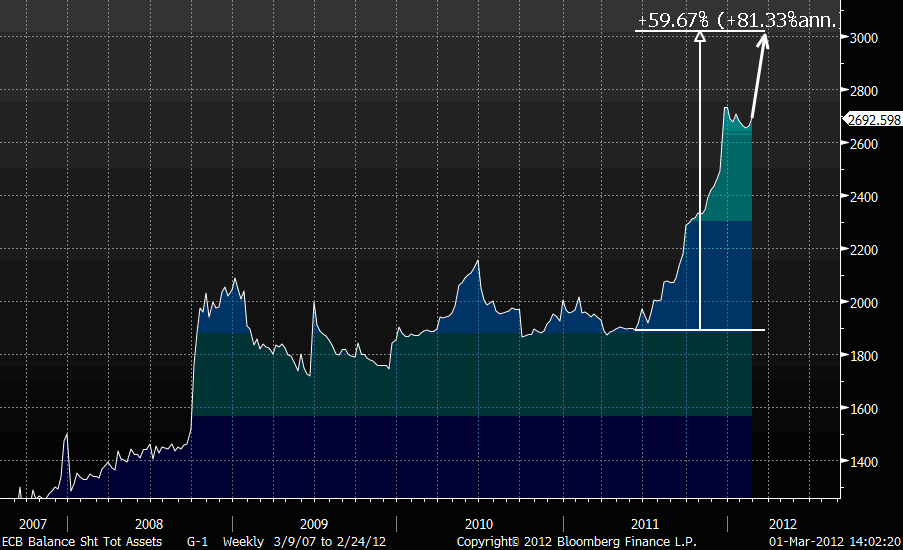Viewport: 903px width, 550px height.
Task: Click the 2692.598 last value label
Action: pos(872,120)
